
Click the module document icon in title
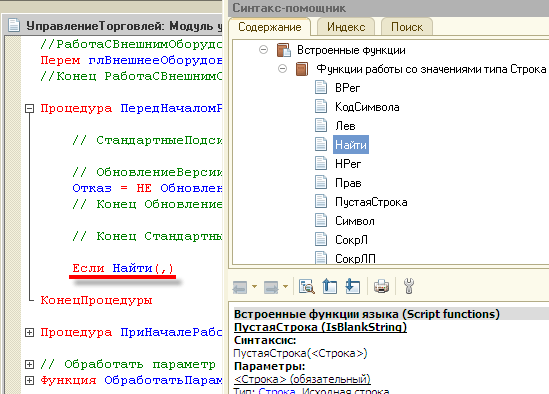pos(14,25)
